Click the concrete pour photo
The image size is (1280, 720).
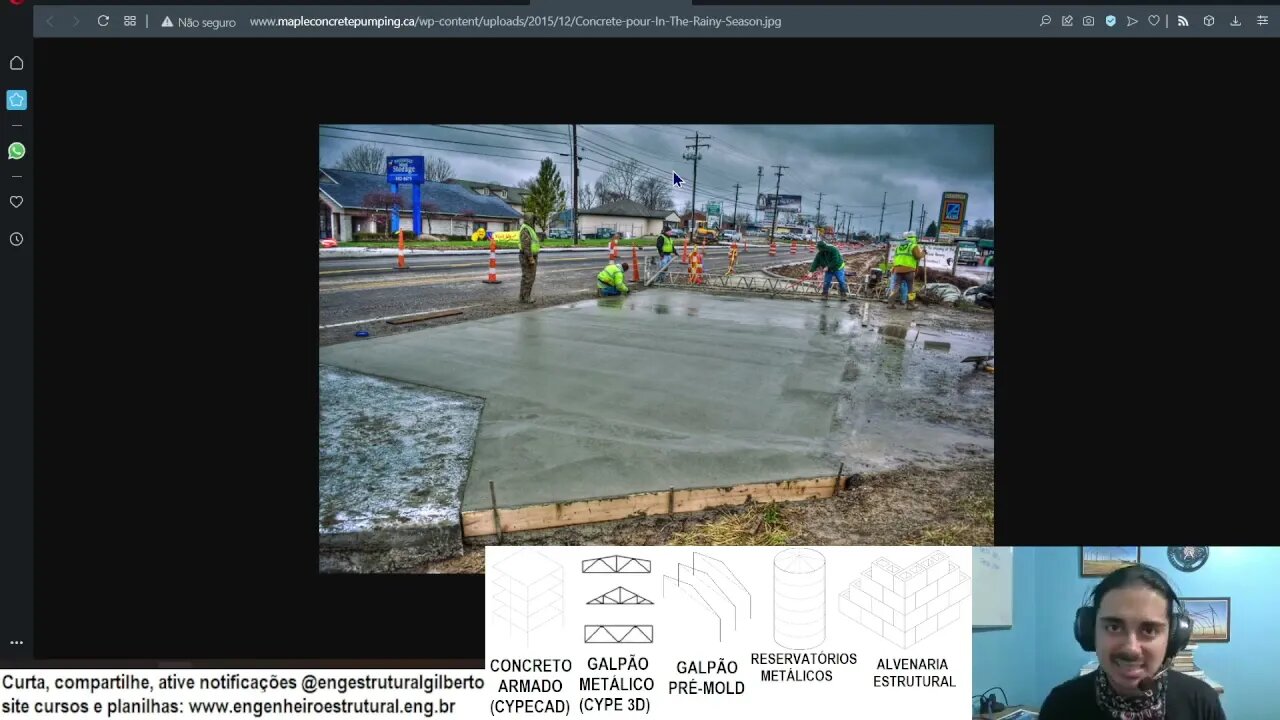click(x=656, y=348)
